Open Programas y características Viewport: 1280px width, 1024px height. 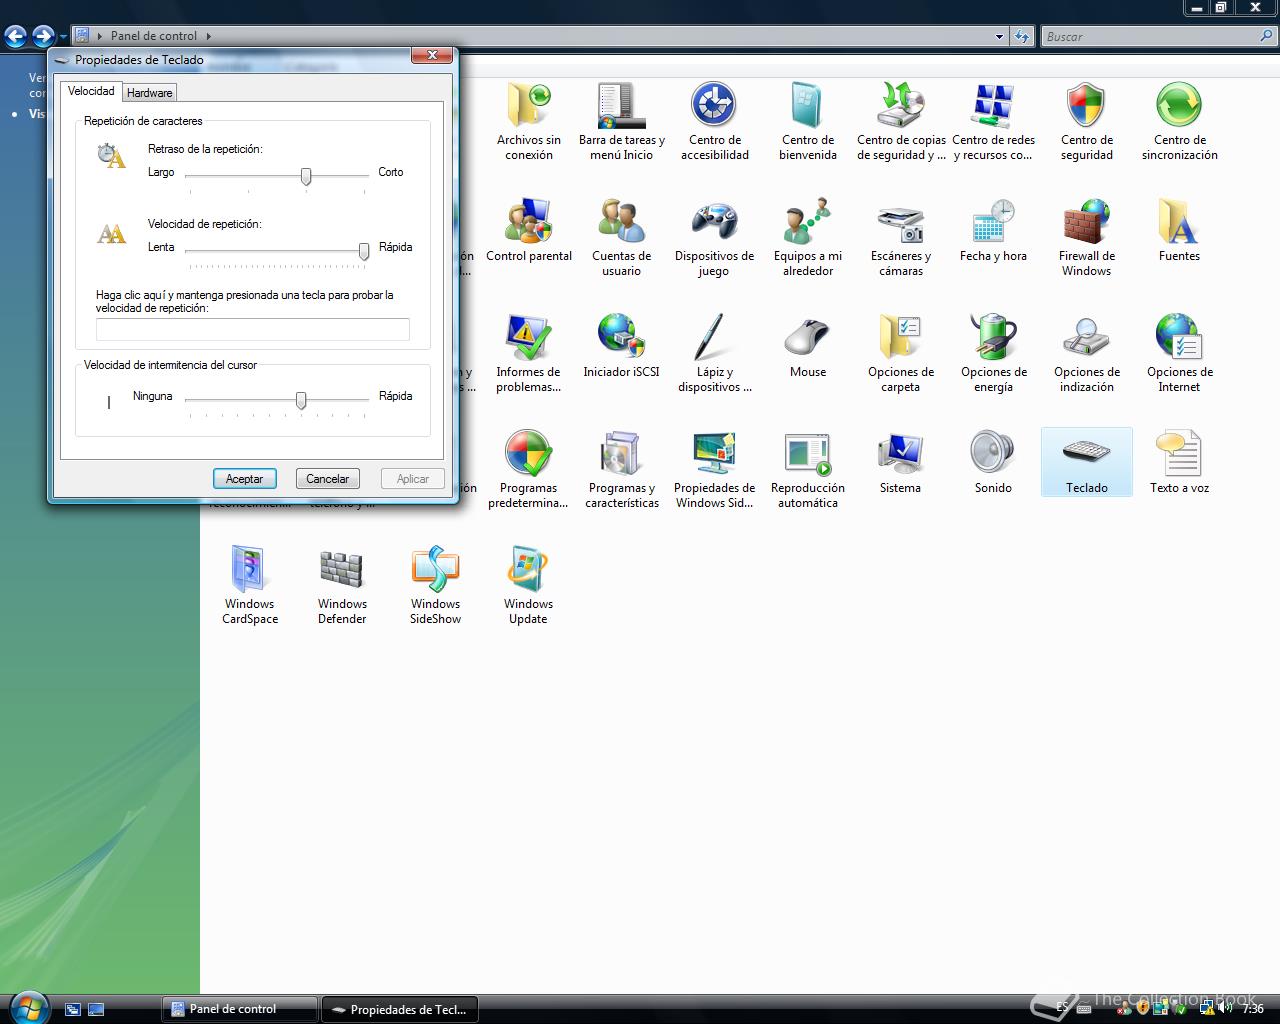[621, 470]
